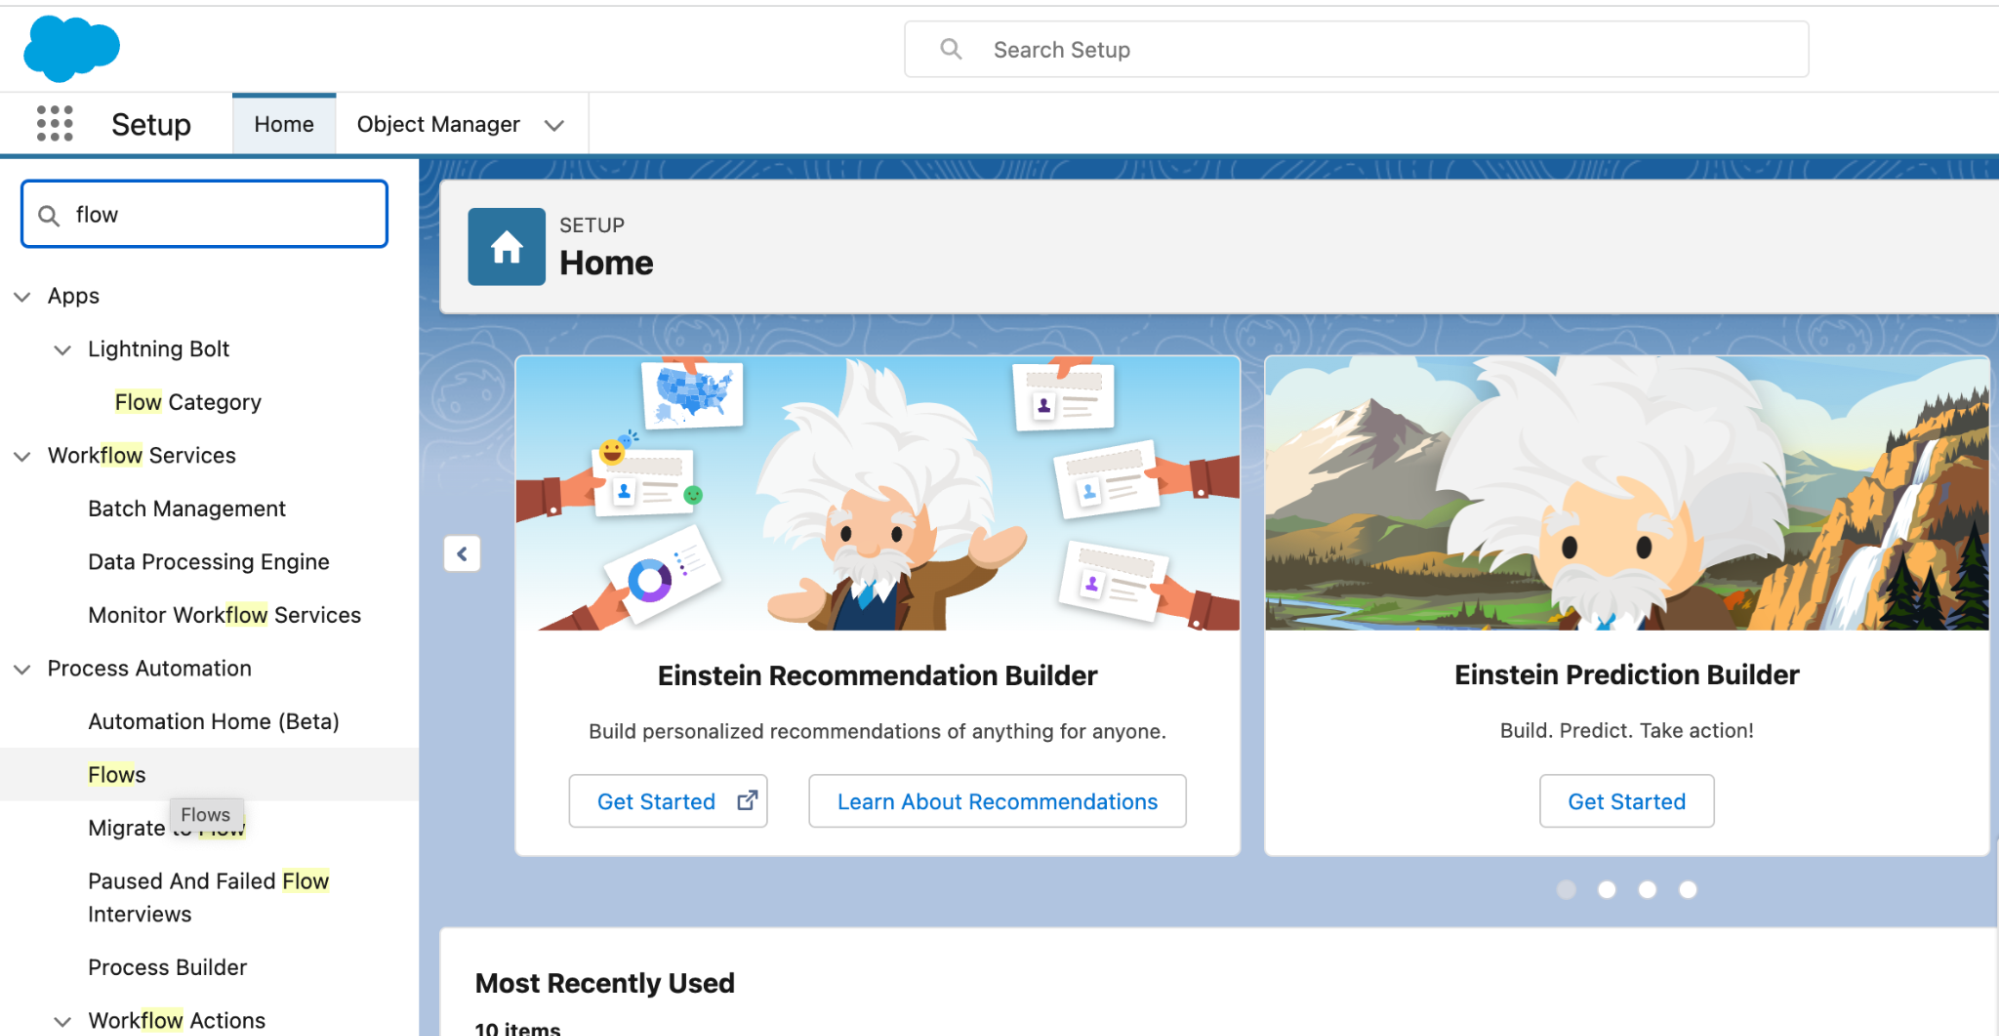Viewport: 1999px width, 1036px height.
Task: Open the App Launcher dots icon
Action: [55, 124]
